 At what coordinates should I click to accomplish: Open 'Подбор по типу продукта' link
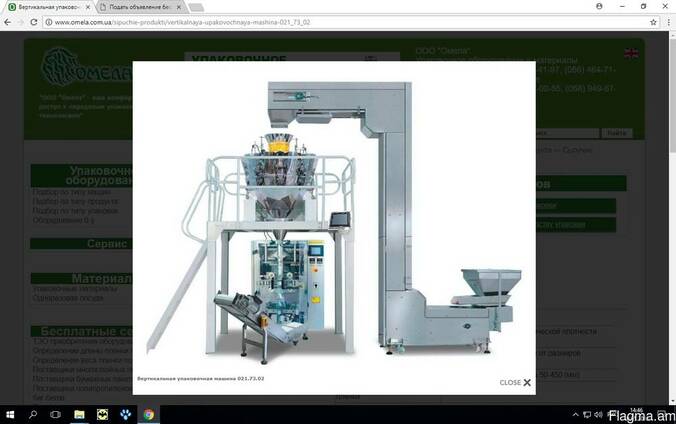pyautogui.click(x=76, y=201)
